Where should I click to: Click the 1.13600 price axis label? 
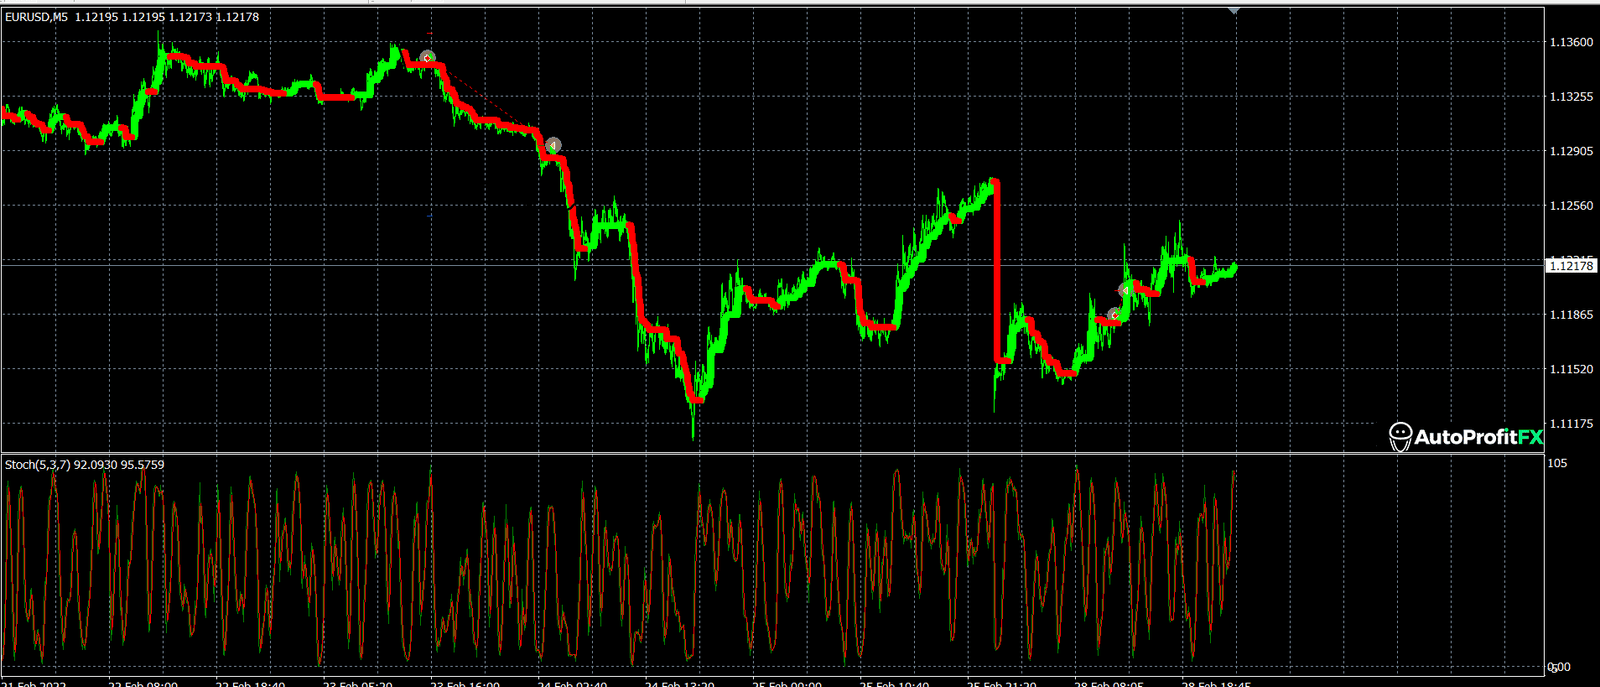click(1570, 43)
